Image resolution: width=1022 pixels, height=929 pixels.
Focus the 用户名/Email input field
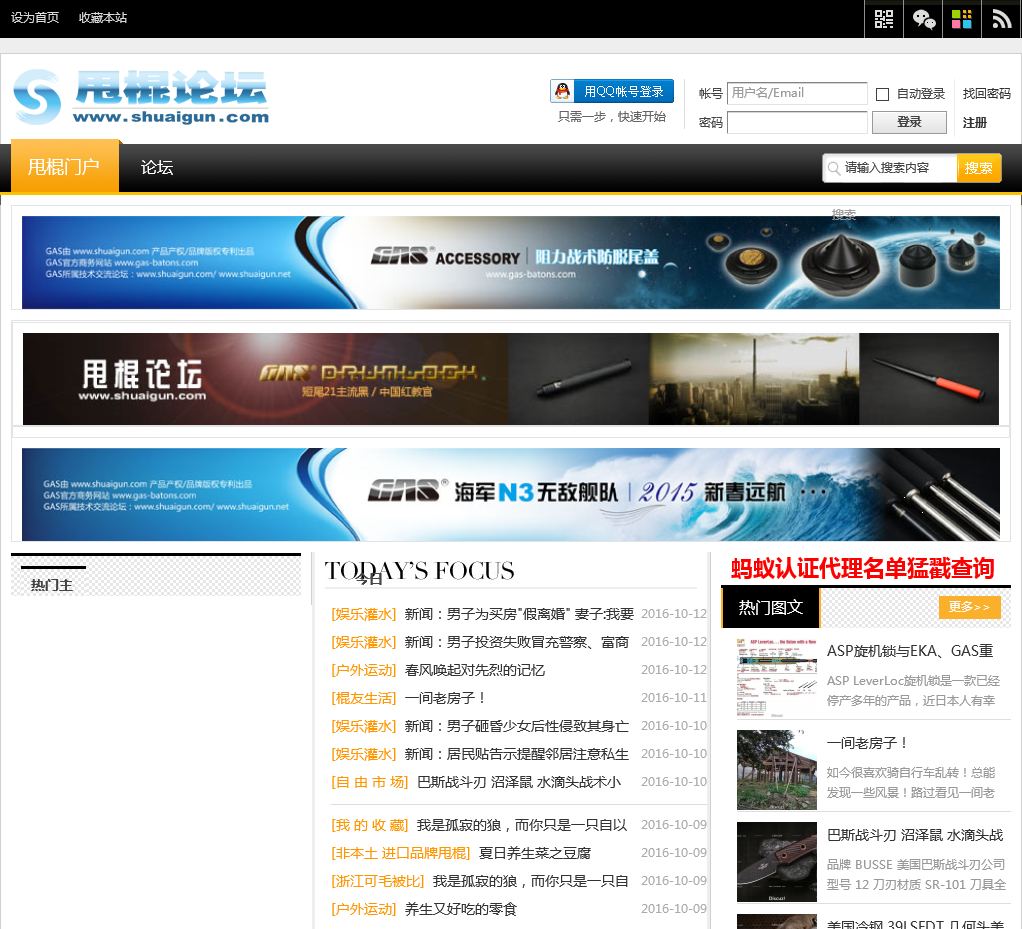click(797, 93)
